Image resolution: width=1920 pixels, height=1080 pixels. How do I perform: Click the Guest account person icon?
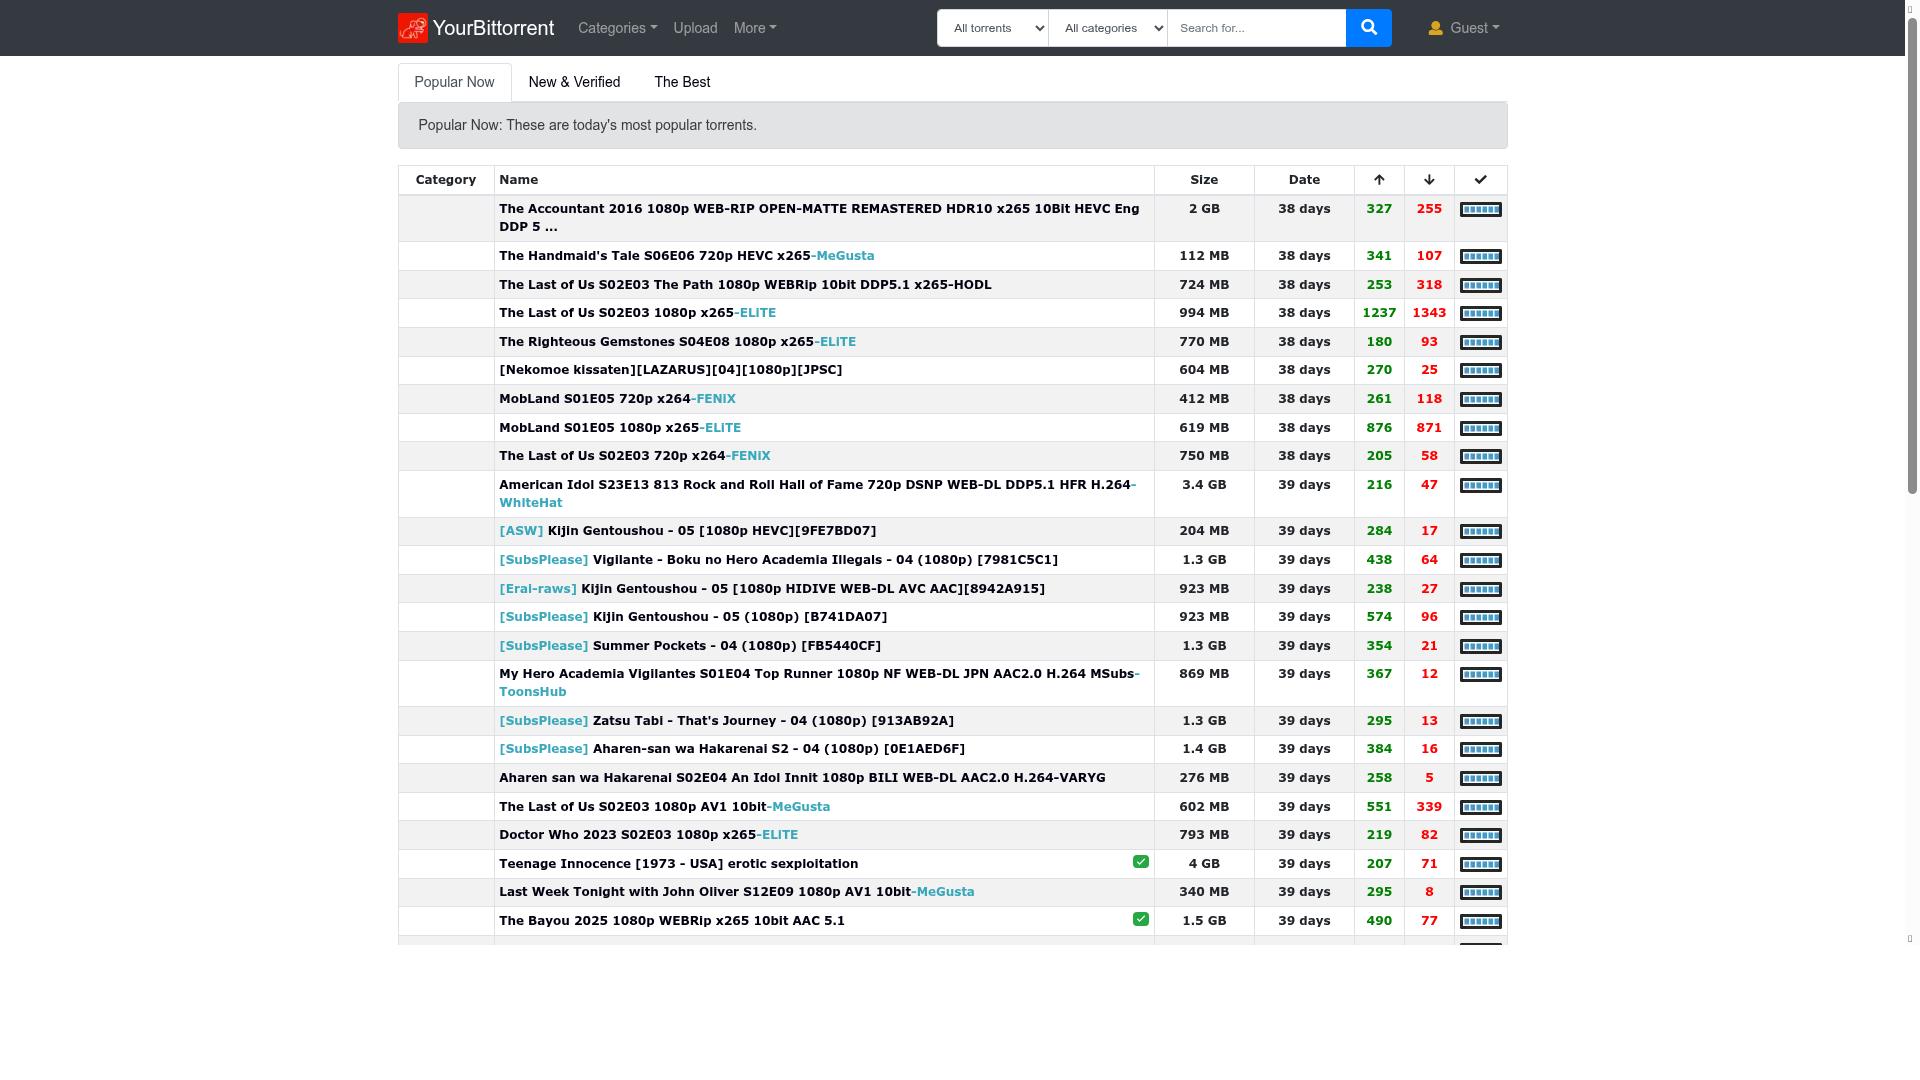click(x=1436, y=27)
